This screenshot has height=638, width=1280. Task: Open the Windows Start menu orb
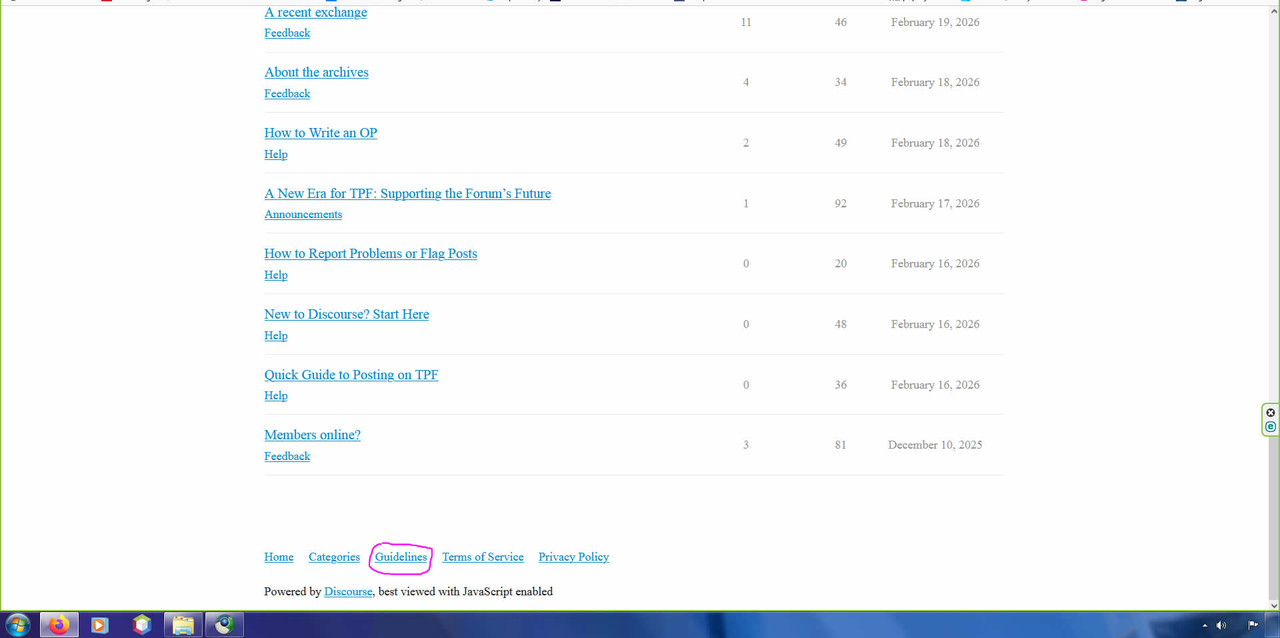click(17, 625)
